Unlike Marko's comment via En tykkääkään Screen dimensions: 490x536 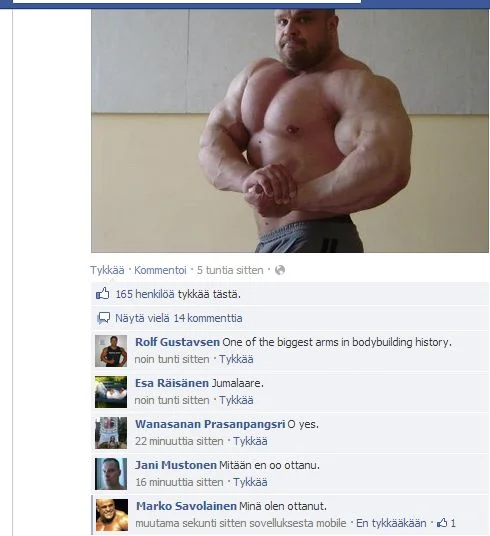tap(391, 523)
